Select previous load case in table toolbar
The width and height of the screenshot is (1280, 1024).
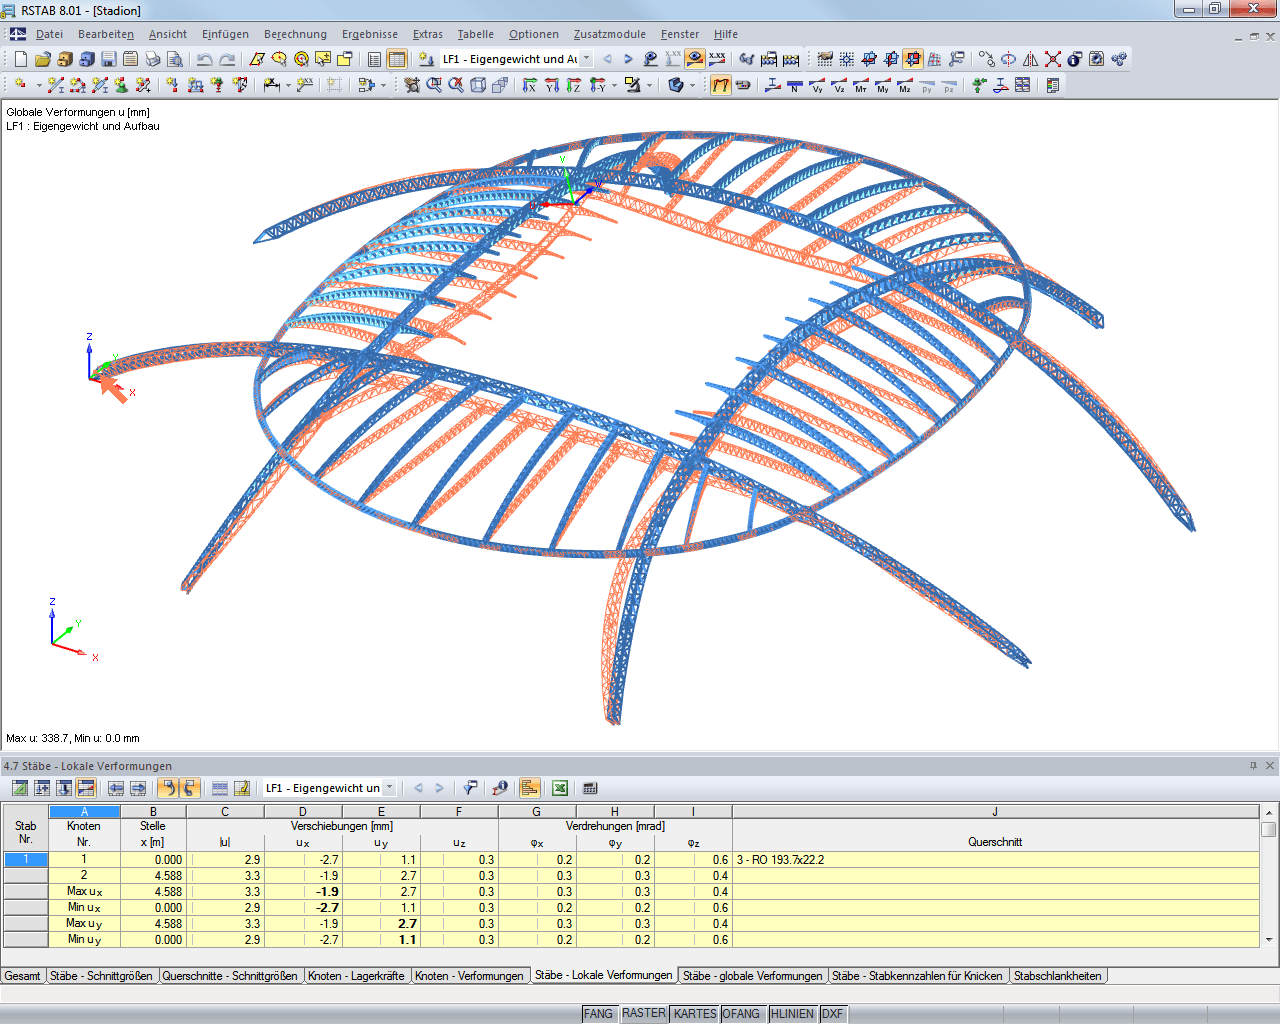[418, 788]
